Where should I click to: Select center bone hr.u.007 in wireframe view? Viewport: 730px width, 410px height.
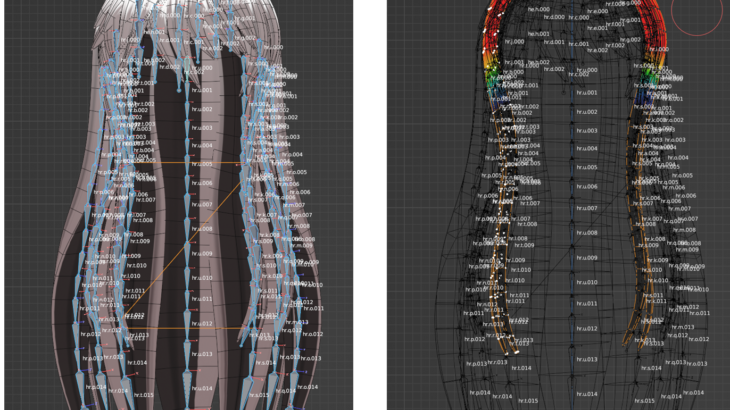point(586,208)
